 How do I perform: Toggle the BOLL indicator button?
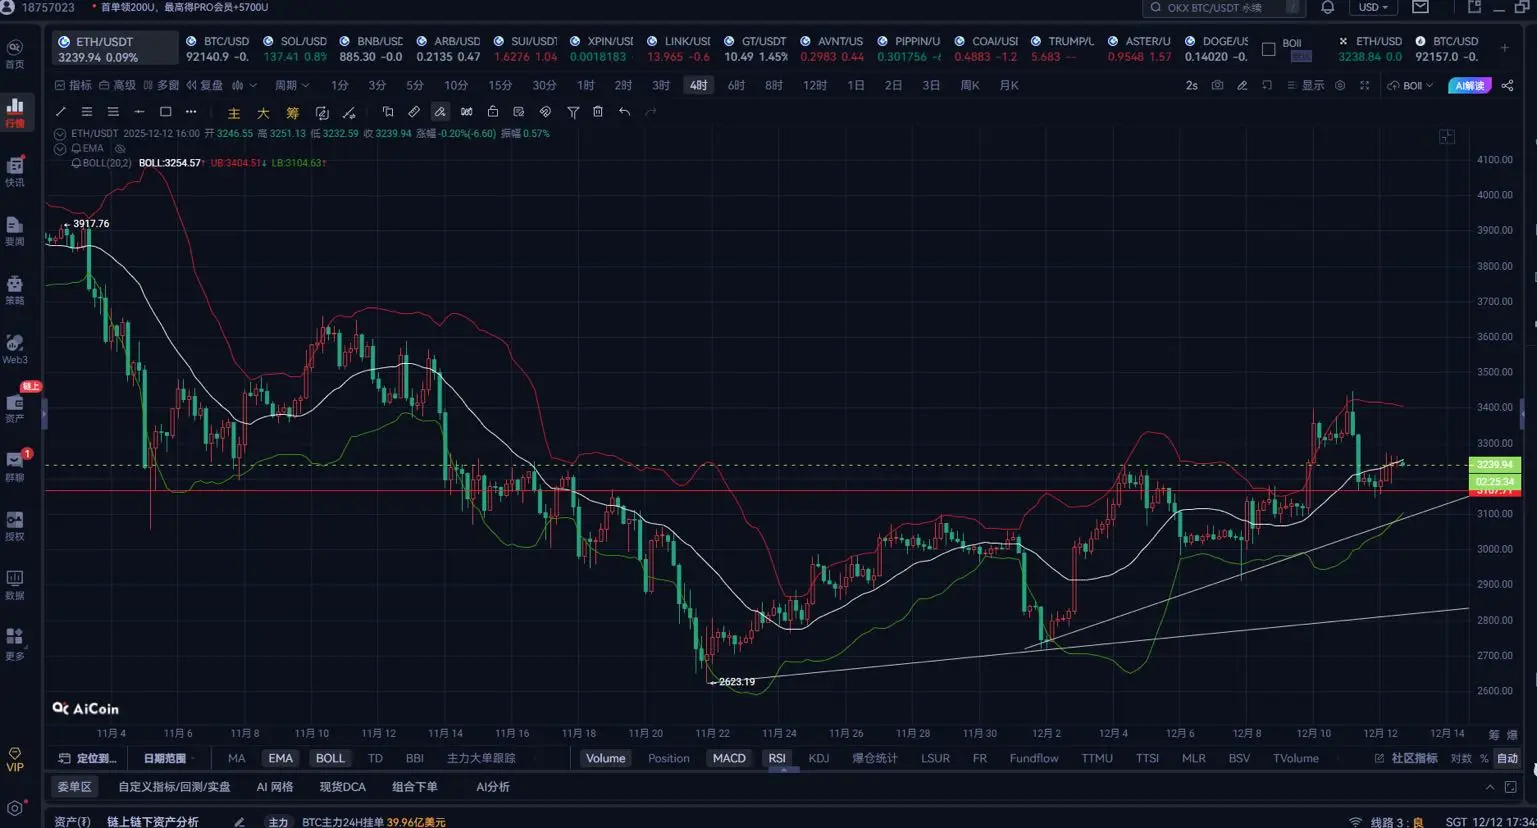click(330, 758)
